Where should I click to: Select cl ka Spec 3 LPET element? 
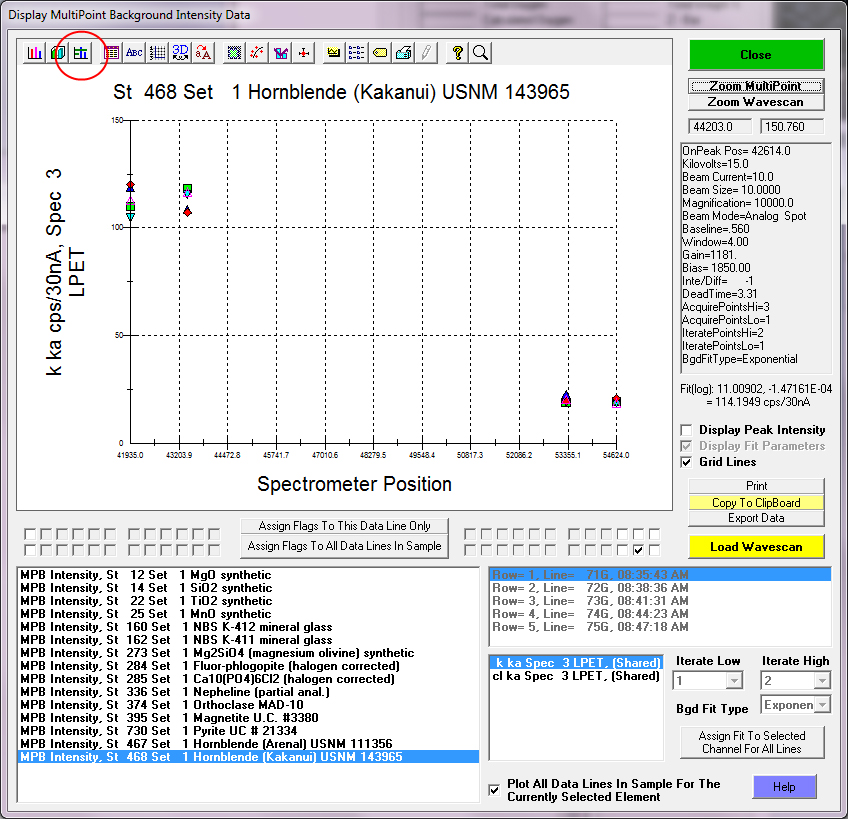[x=574, y=677]
